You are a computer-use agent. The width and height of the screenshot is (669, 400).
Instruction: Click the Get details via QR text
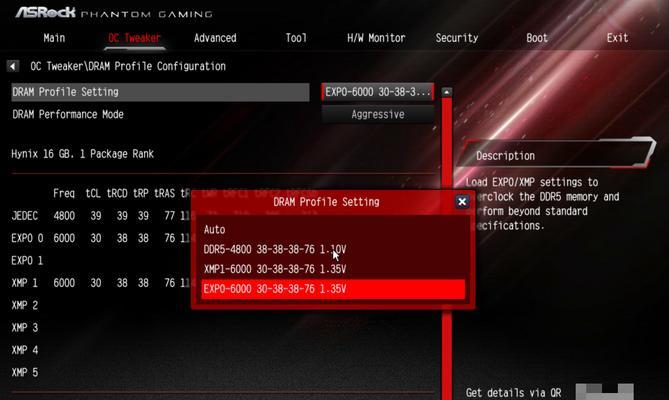pos(514,392)
